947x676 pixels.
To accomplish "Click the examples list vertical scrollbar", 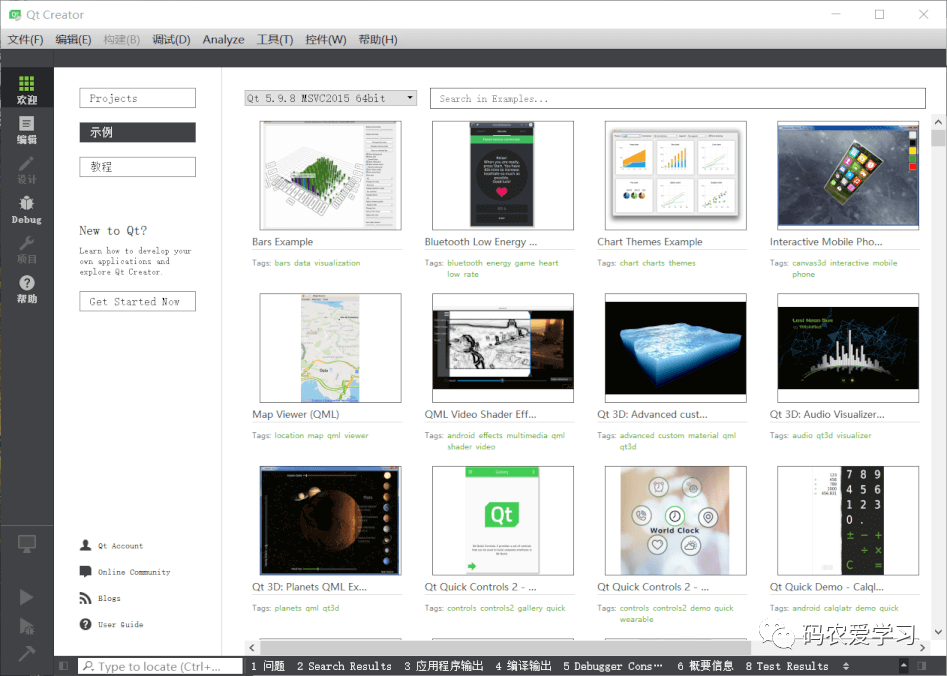I will [x=938, y=380].
